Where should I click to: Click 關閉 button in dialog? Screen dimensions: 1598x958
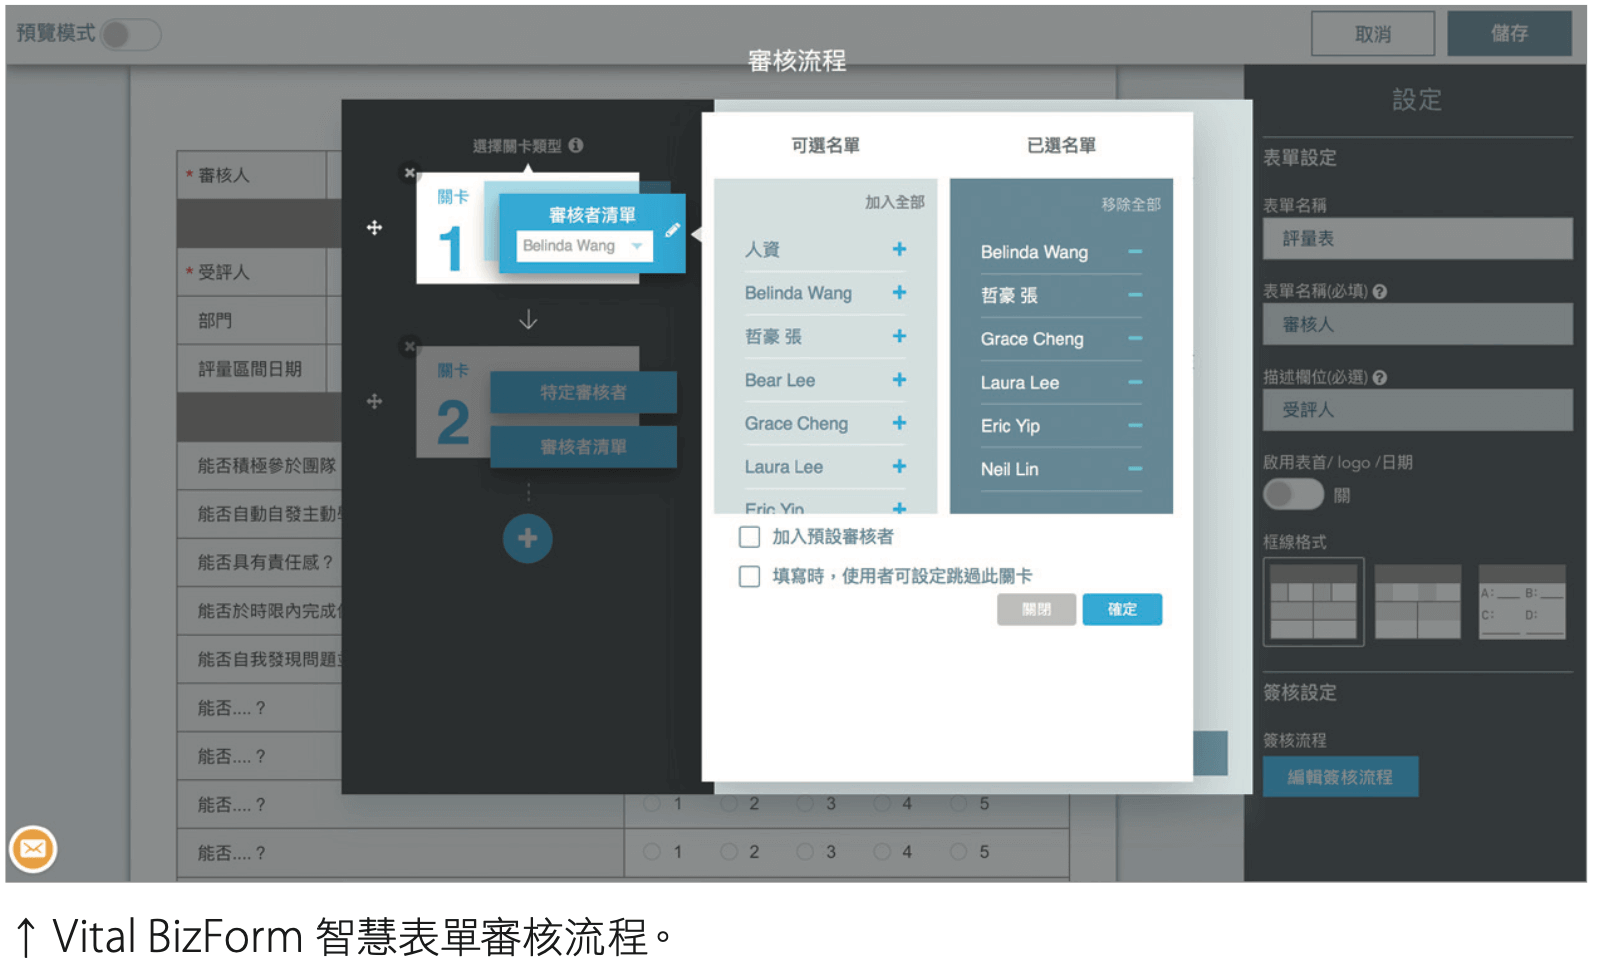tap(1036, 609)
